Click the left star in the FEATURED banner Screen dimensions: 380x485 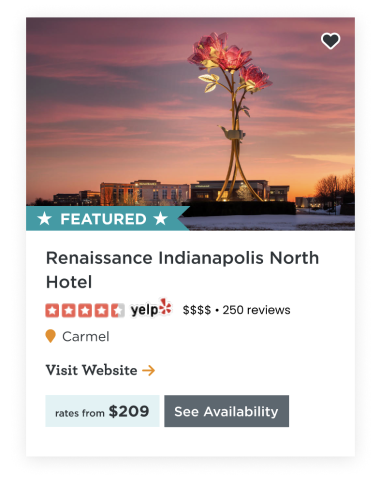point(44,219)
